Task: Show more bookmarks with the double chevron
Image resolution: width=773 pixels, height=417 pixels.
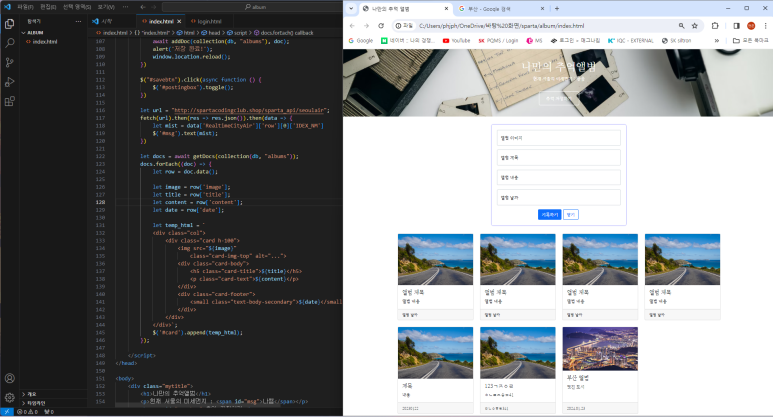Action: [x=716, y=40]
